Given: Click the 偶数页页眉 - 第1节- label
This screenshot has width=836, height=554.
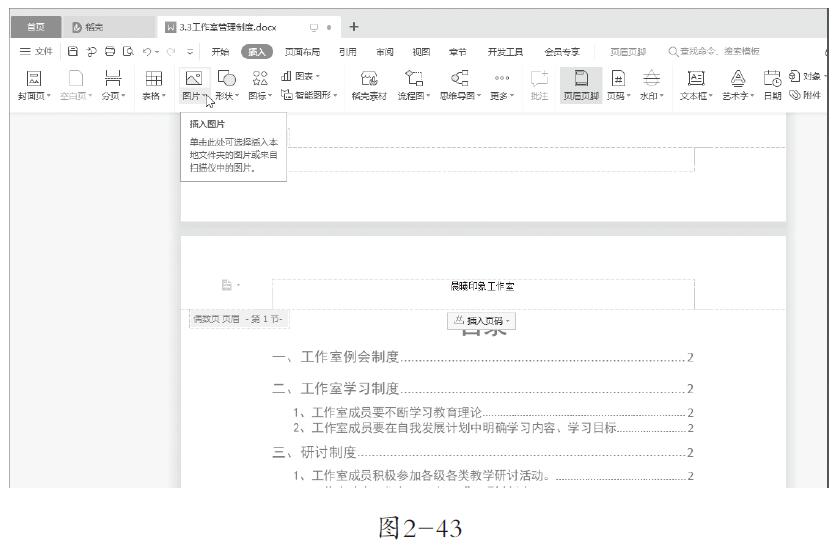Looking at the screenshot, I should point(238,319).
